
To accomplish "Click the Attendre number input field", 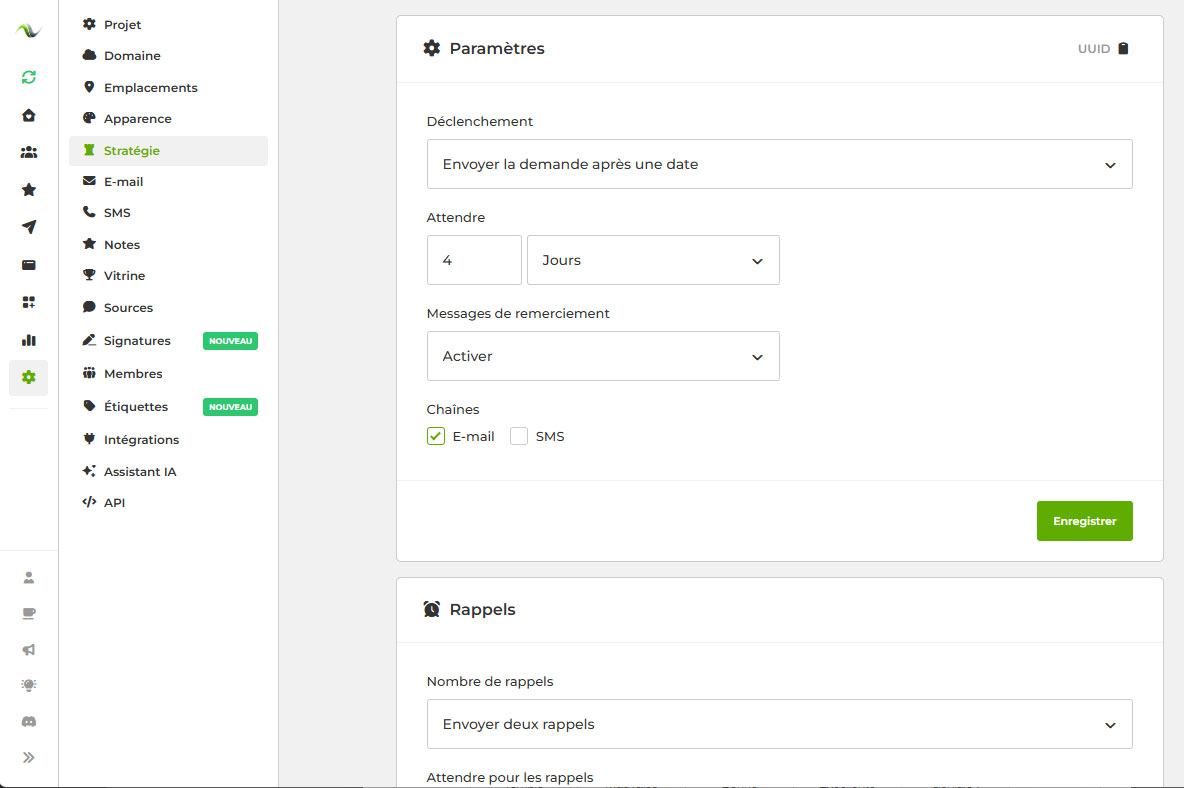I will pos(474,260).
